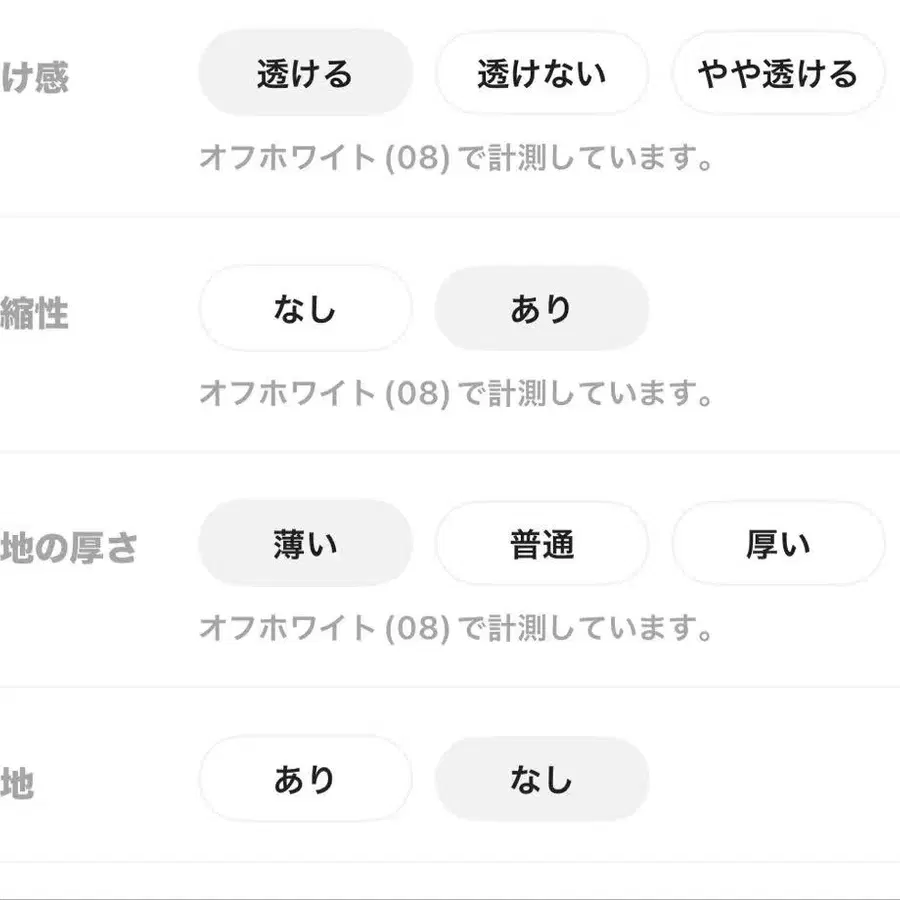Screen dimensions: 900x900
Task: Select あり in the 縮性 stretch row
Action: click(542, 308)
